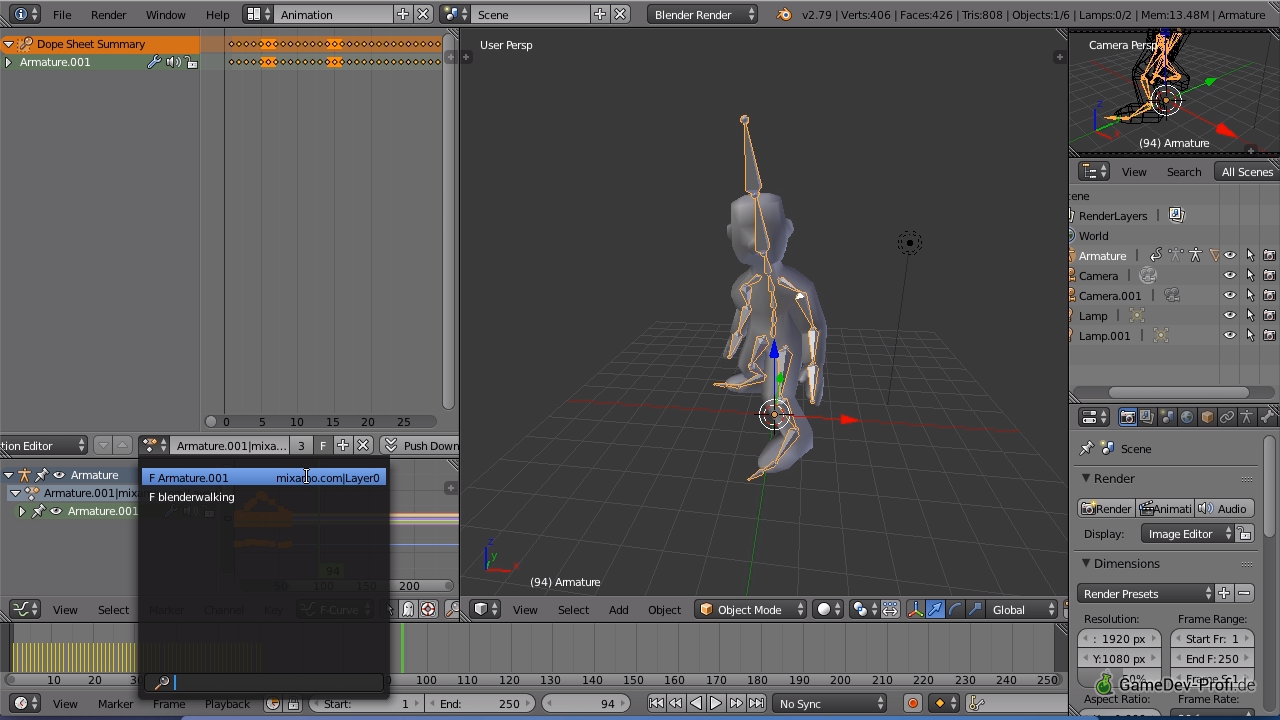This screenshot has width=1280, height=720.
Task: Hide Camera.001 via eye in the outliner
Action: [x=1230, y=295]
